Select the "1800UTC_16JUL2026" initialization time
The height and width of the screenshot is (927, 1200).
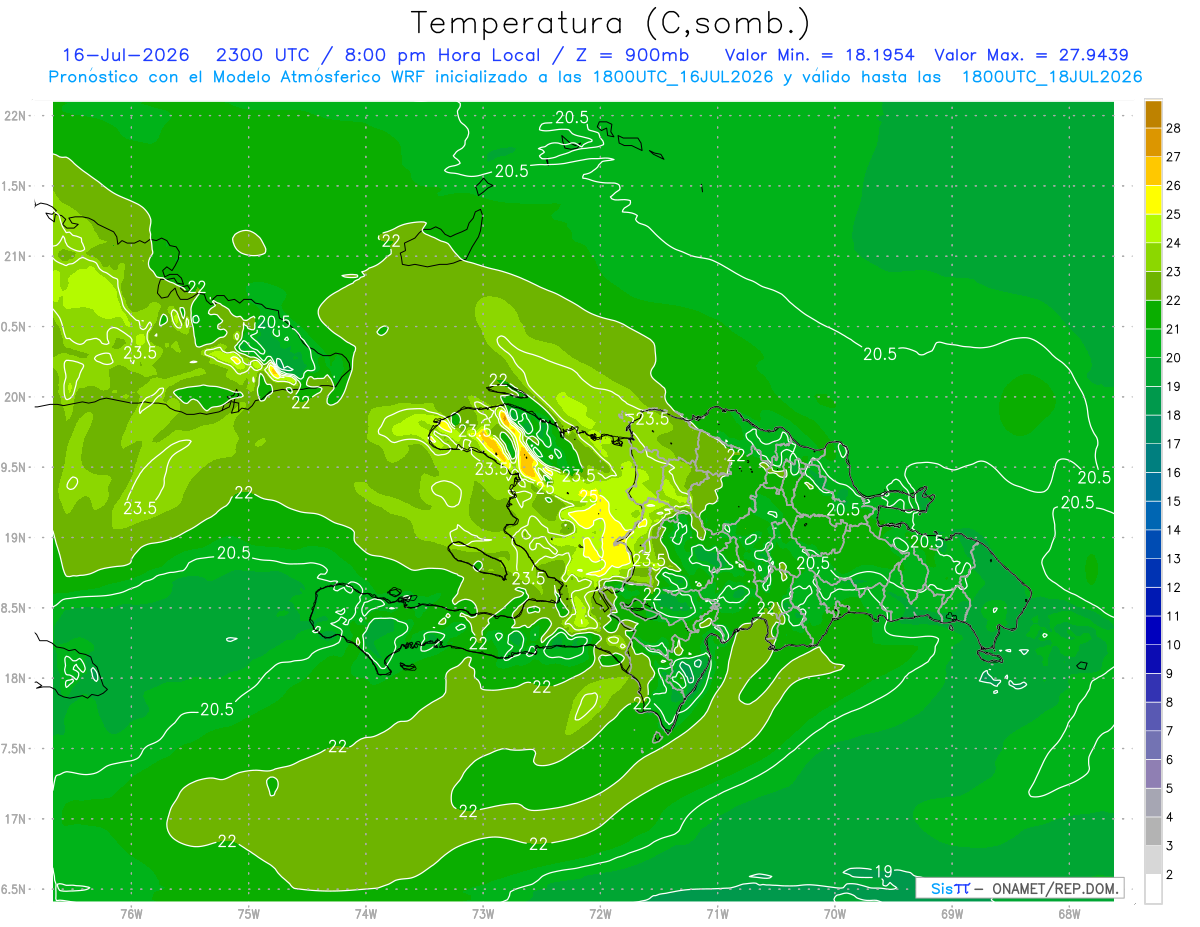tap(683, 77)
